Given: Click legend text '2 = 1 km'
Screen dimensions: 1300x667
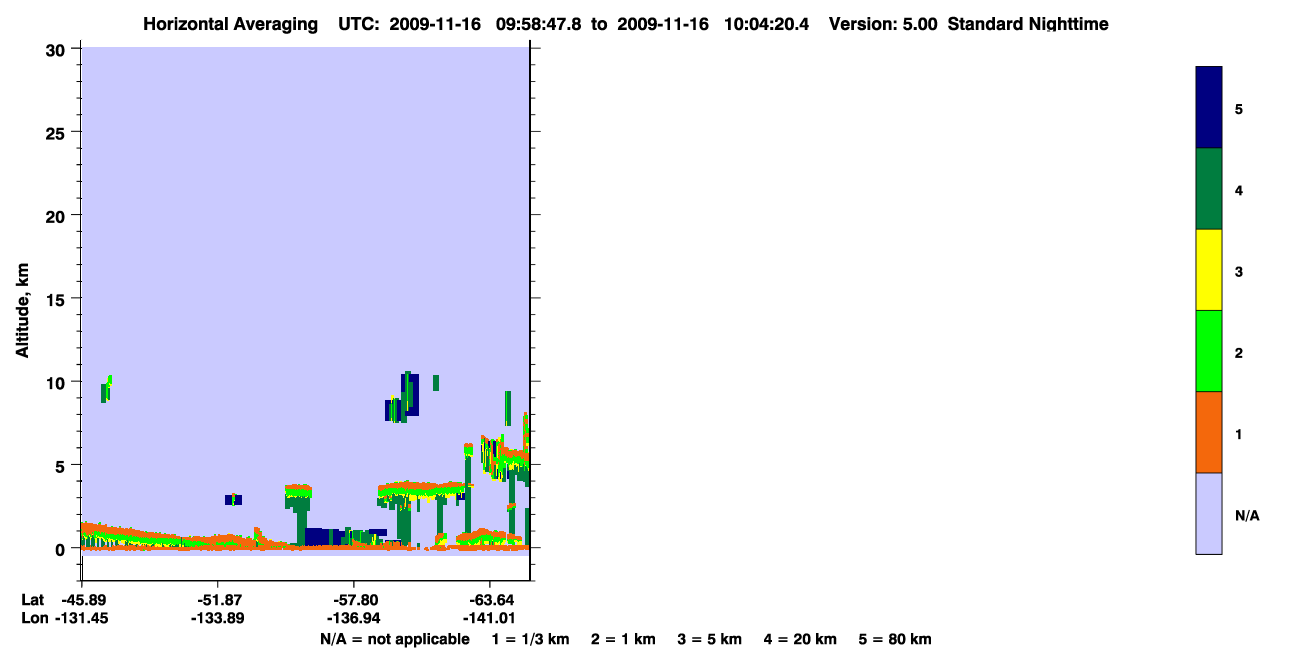Looking at the screenshot, I should pos(623,639).
